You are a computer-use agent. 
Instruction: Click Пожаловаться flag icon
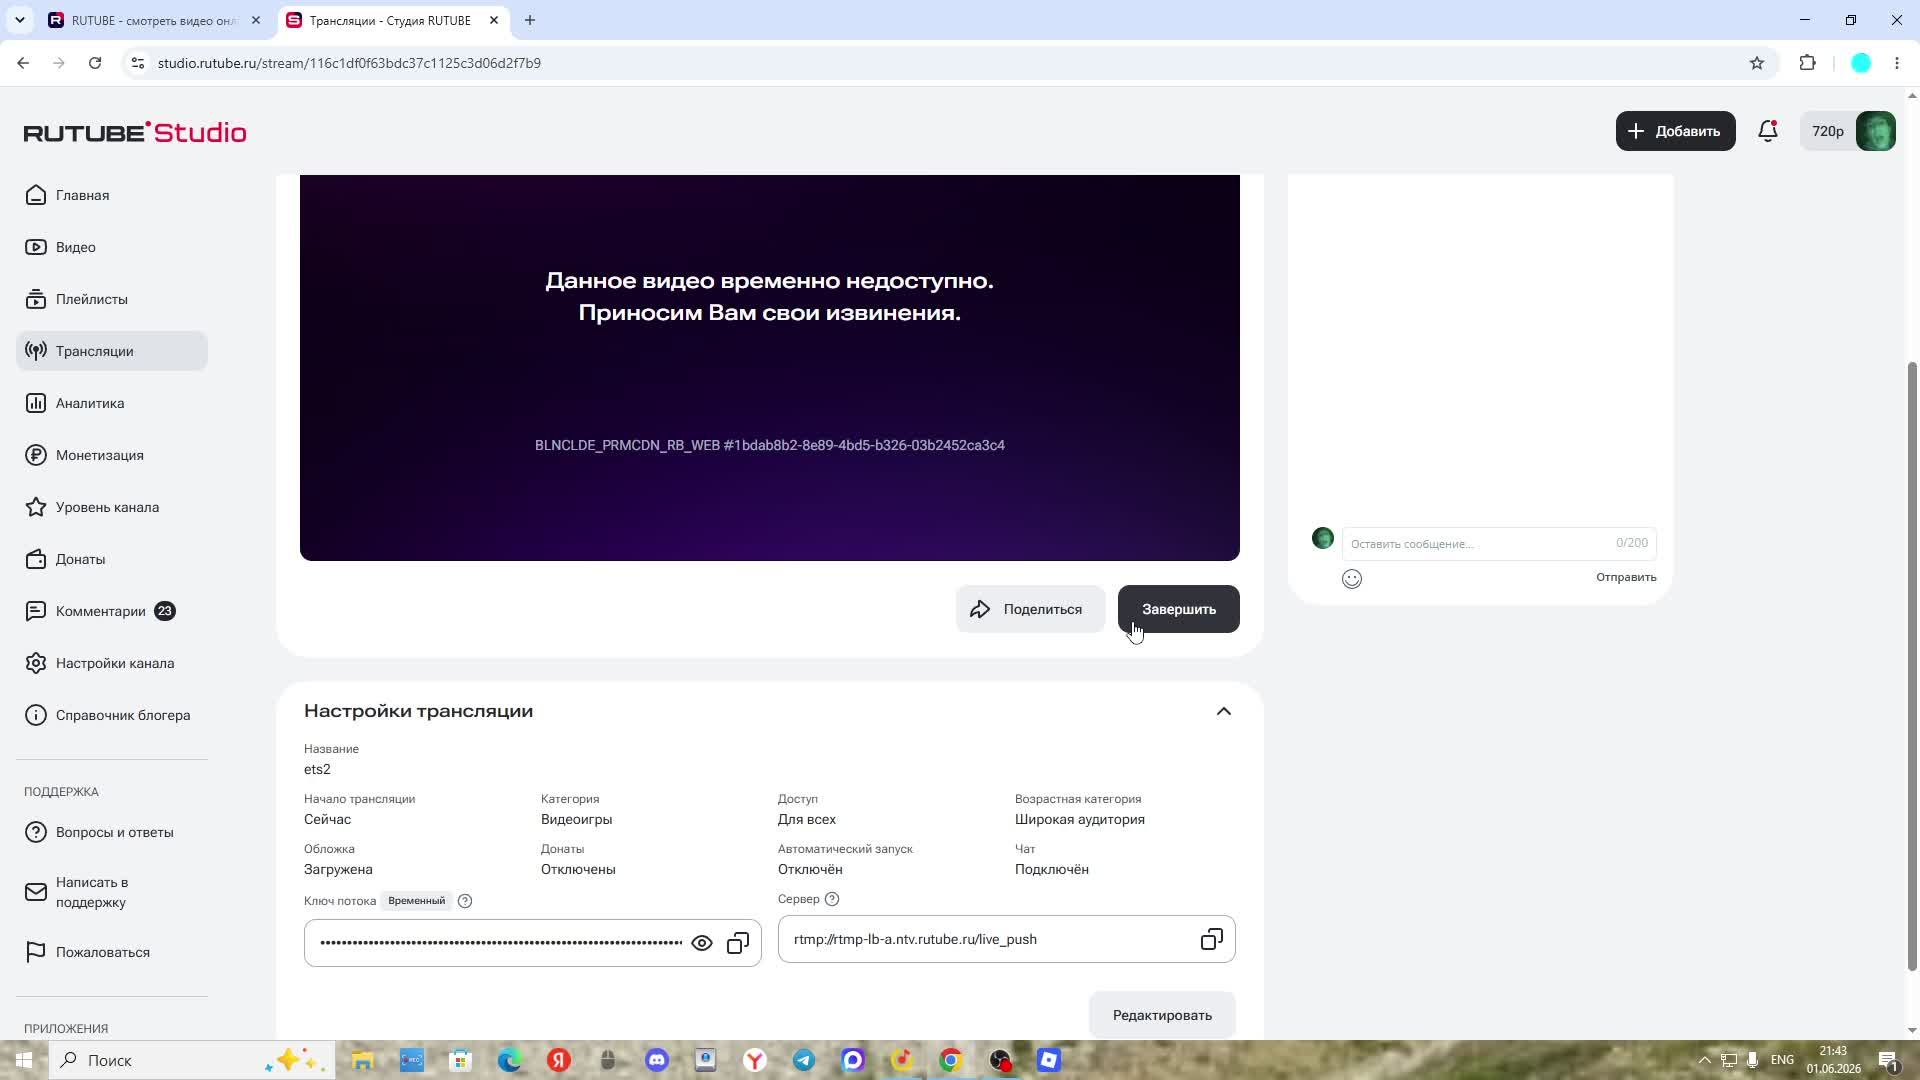pos(36,952)
